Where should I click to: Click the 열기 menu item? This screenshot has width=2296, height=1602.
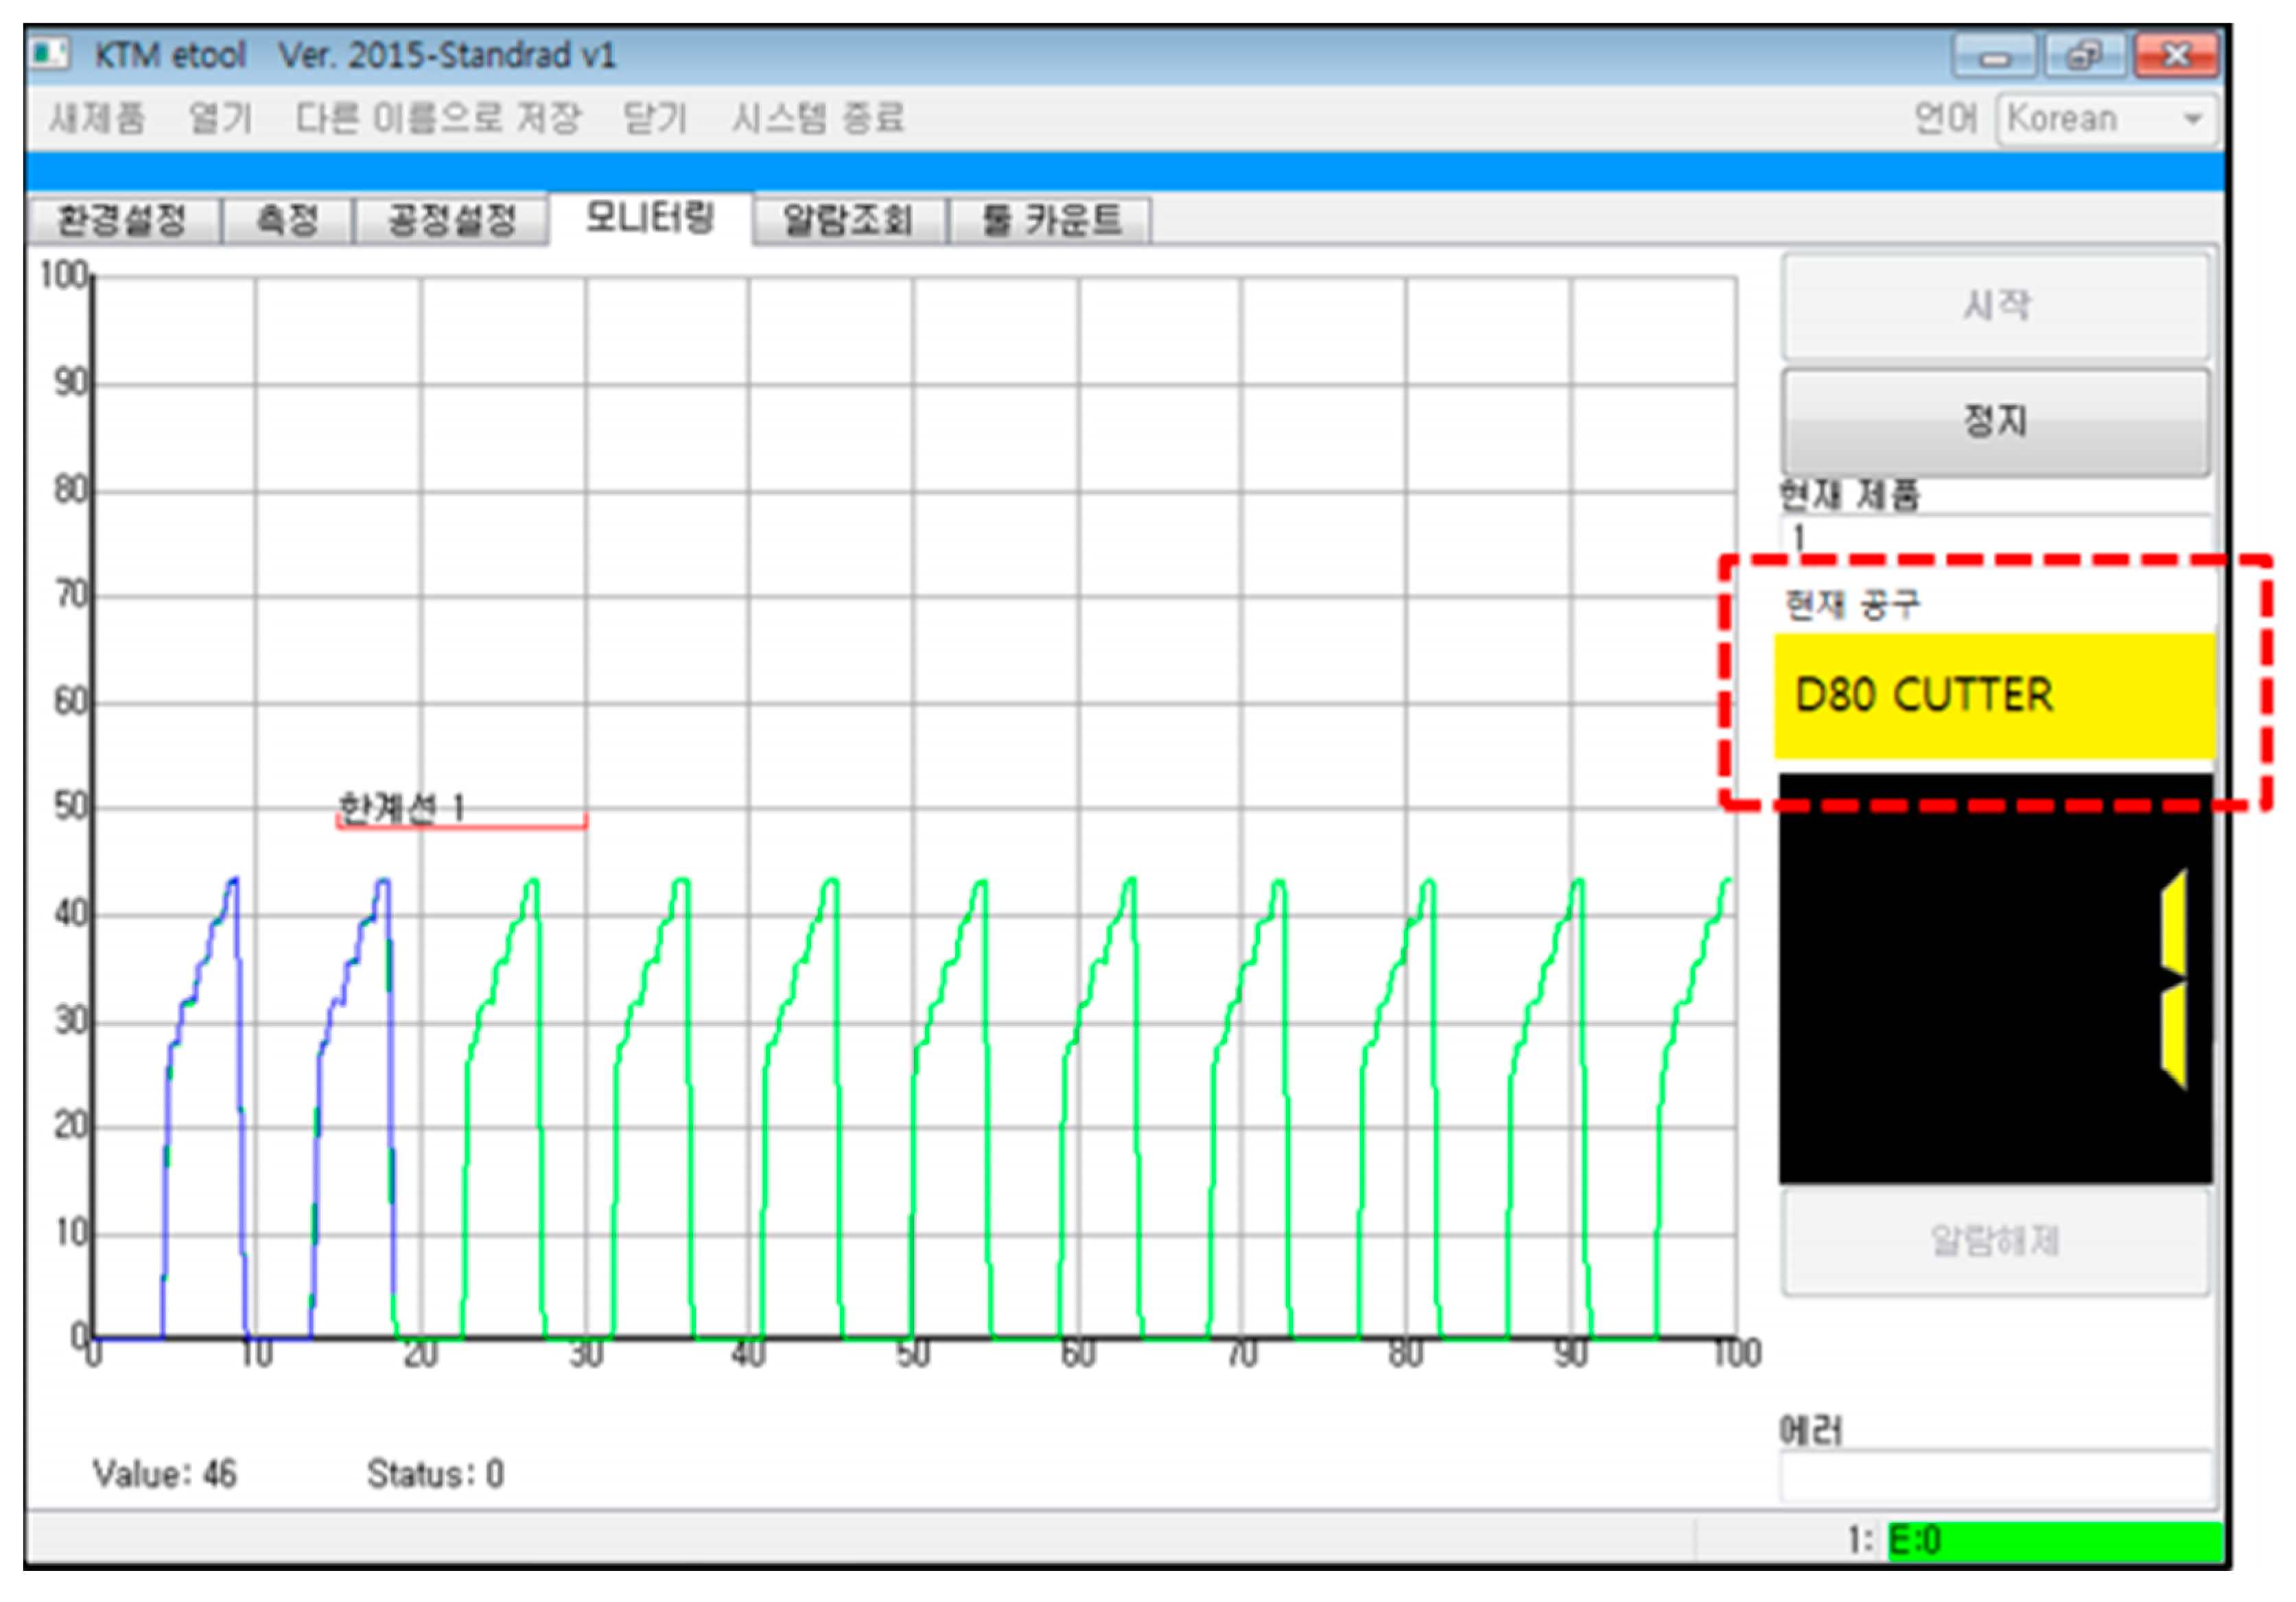coord(221,119)
